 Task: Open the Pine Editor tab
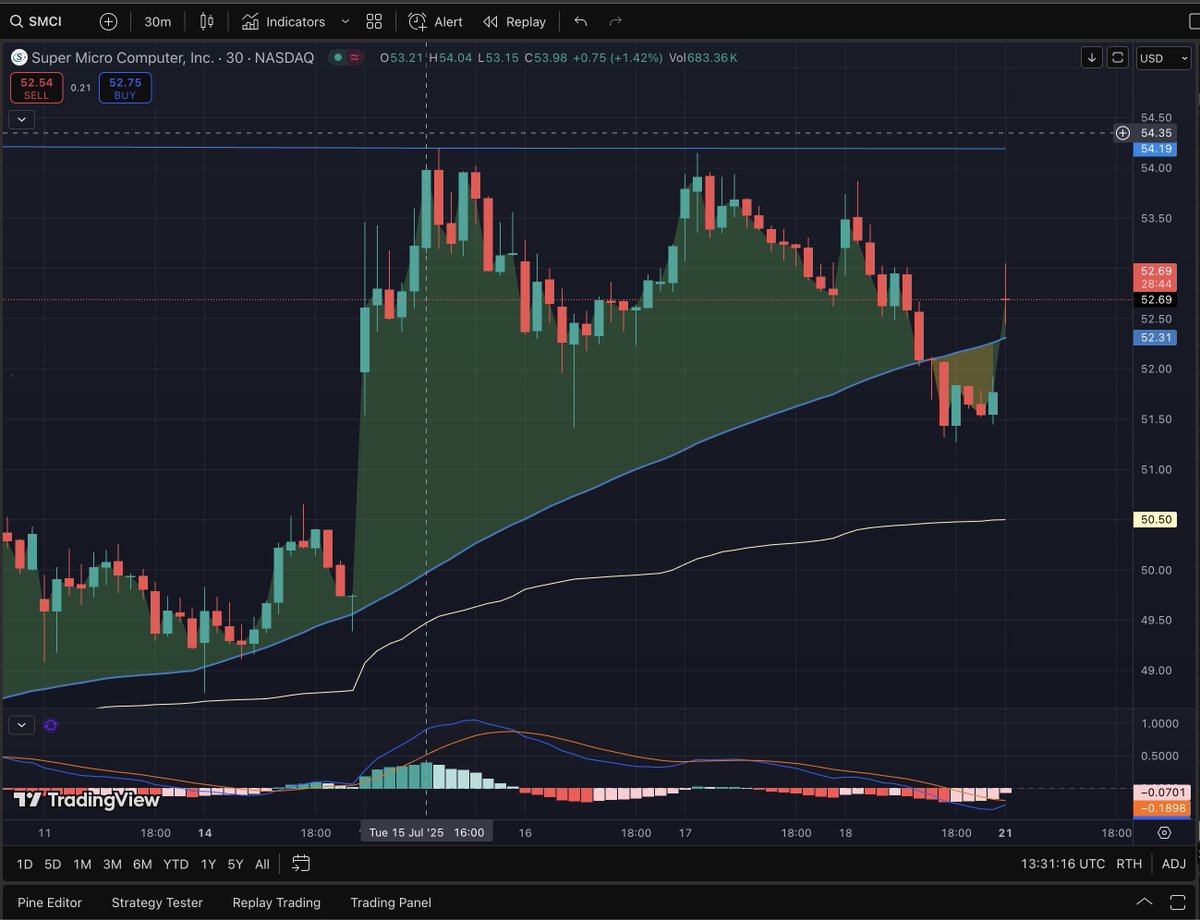(50, 902)
